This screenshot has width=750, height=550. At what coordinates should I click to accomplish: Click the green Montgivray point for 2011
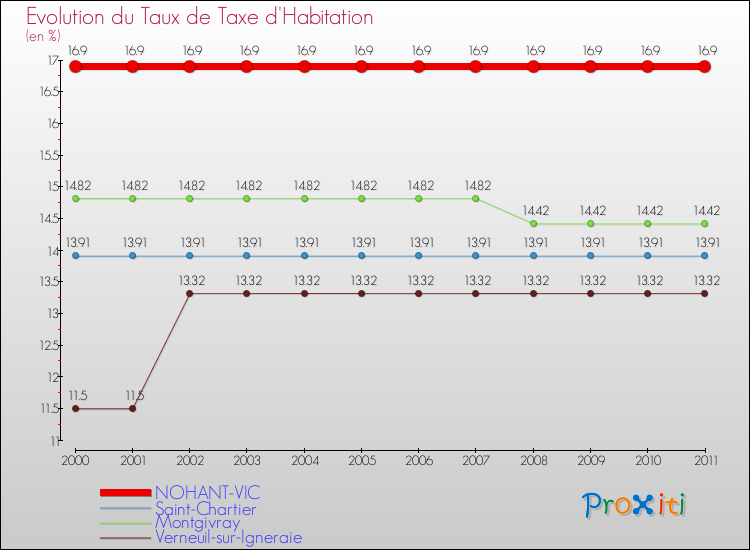705,224
